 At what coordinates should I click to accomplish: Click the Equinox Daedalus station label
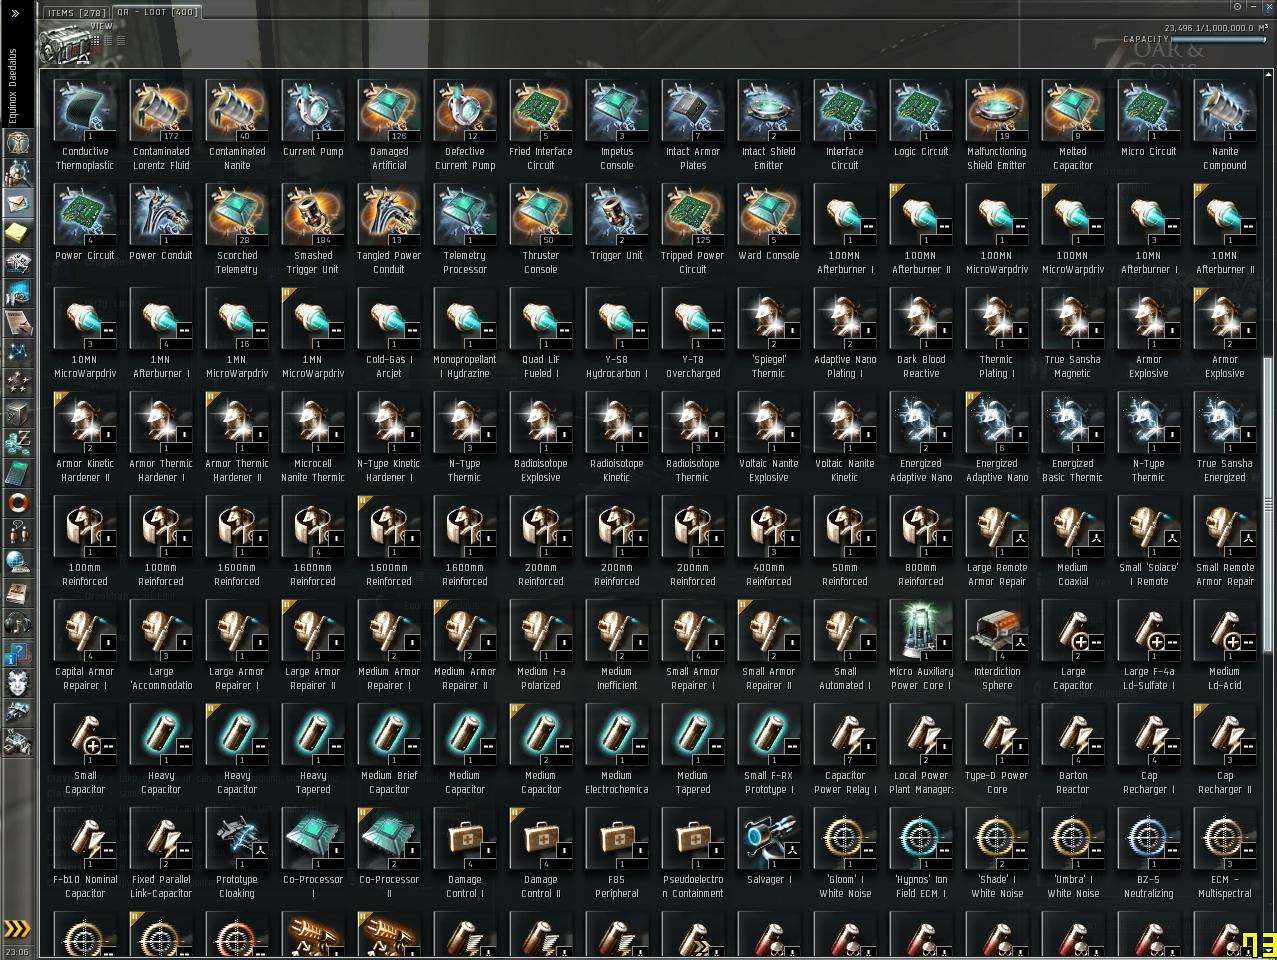[x=13, y=85]
